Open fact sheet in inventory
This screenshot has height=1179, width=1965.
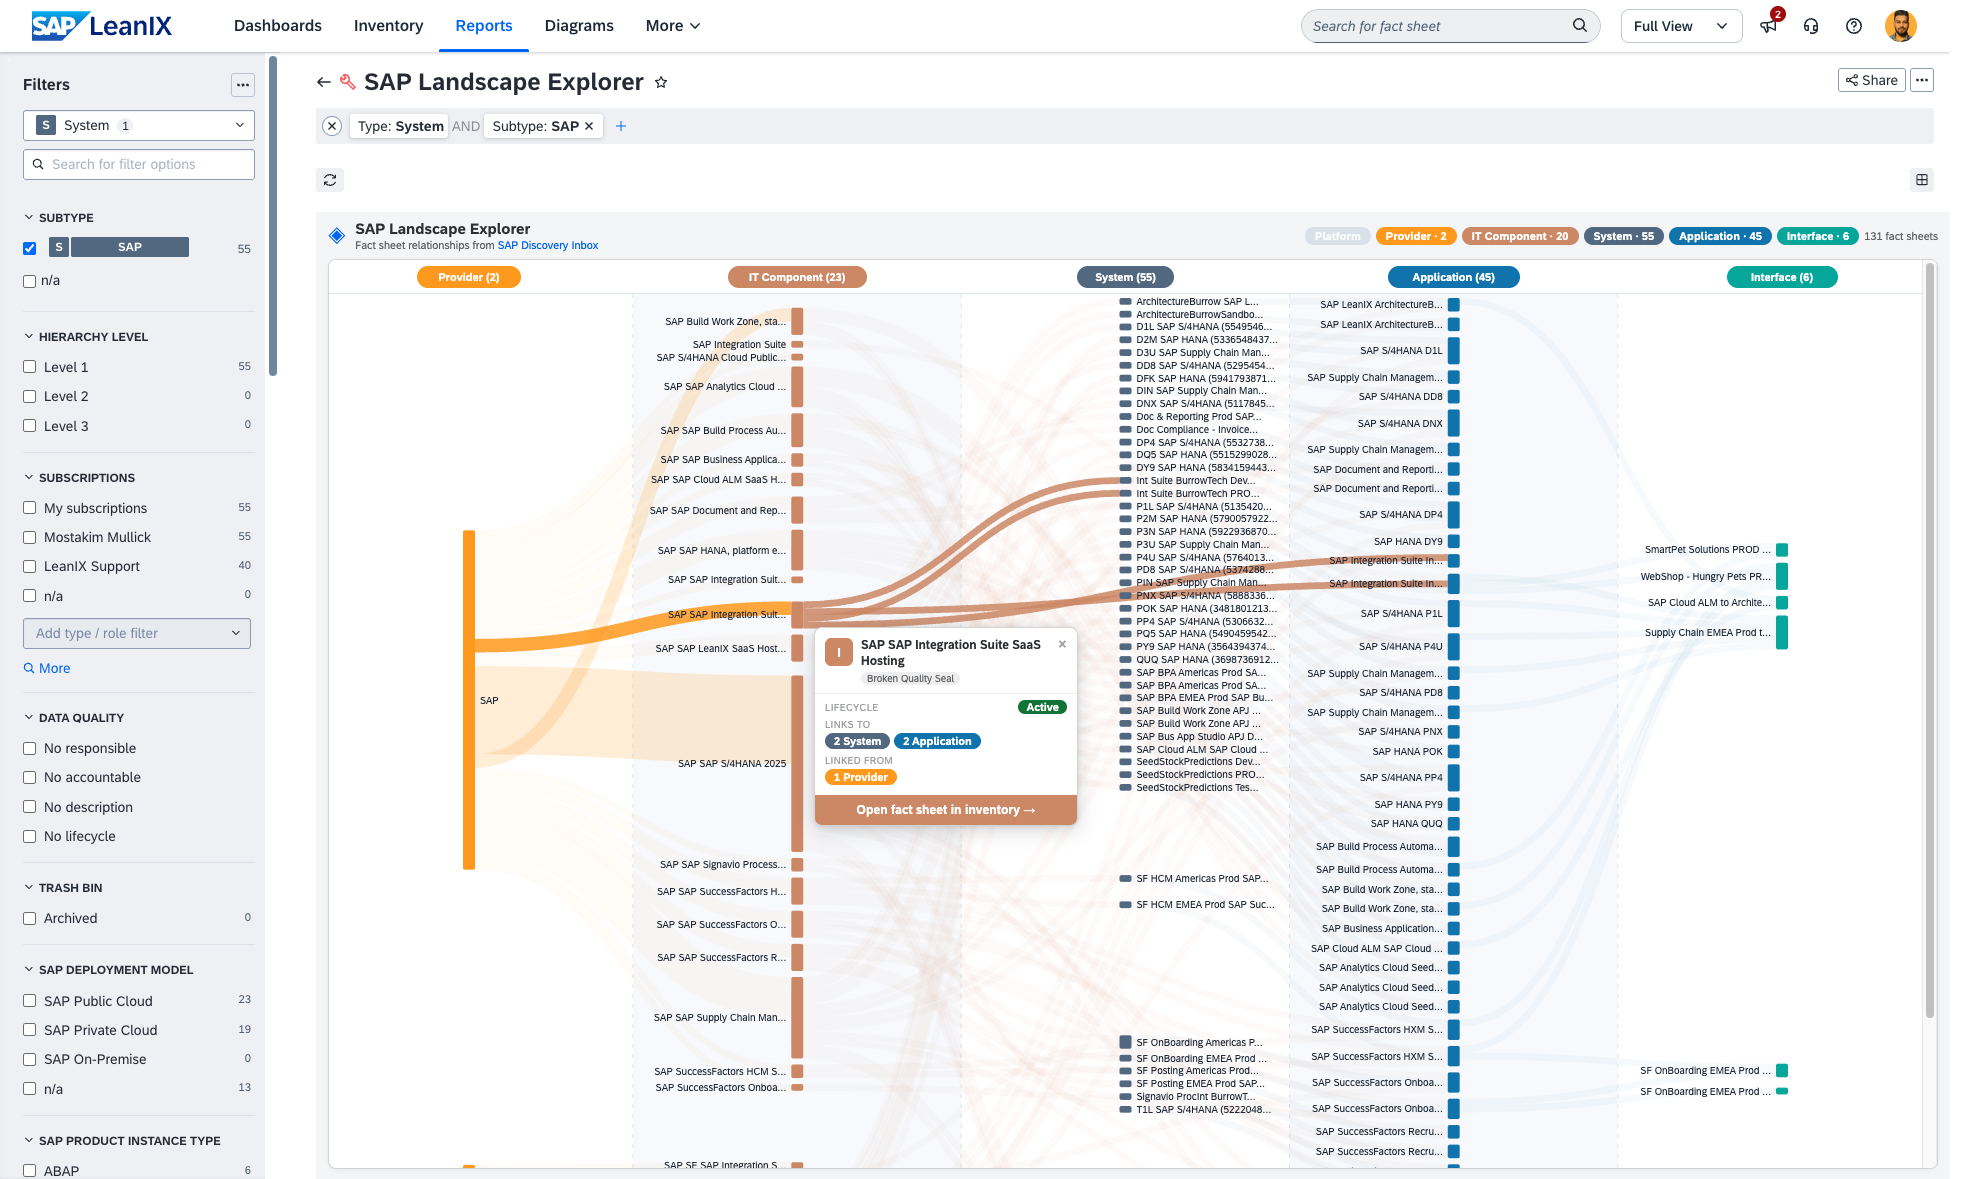(x=946, y=810)
